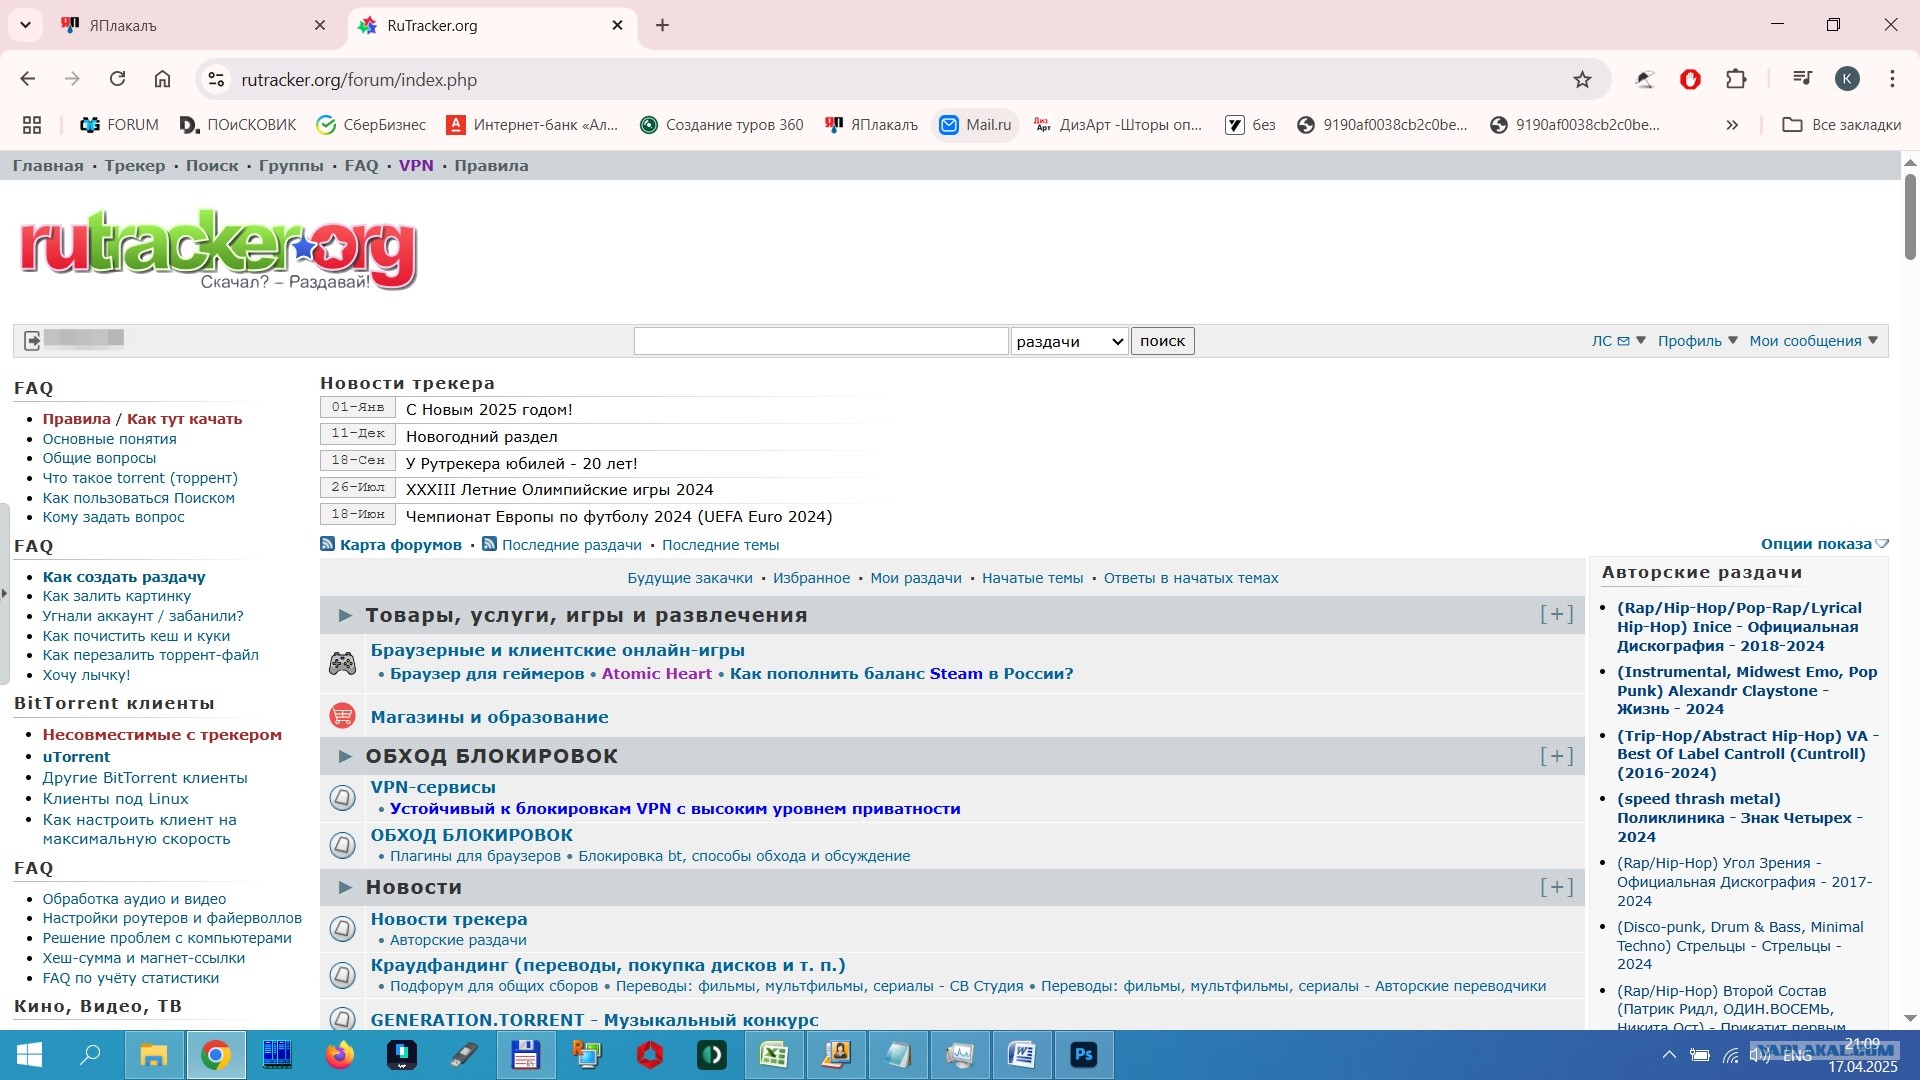
Task: Toggle the Новости category [+] button
Action: tap(1556, 887)
